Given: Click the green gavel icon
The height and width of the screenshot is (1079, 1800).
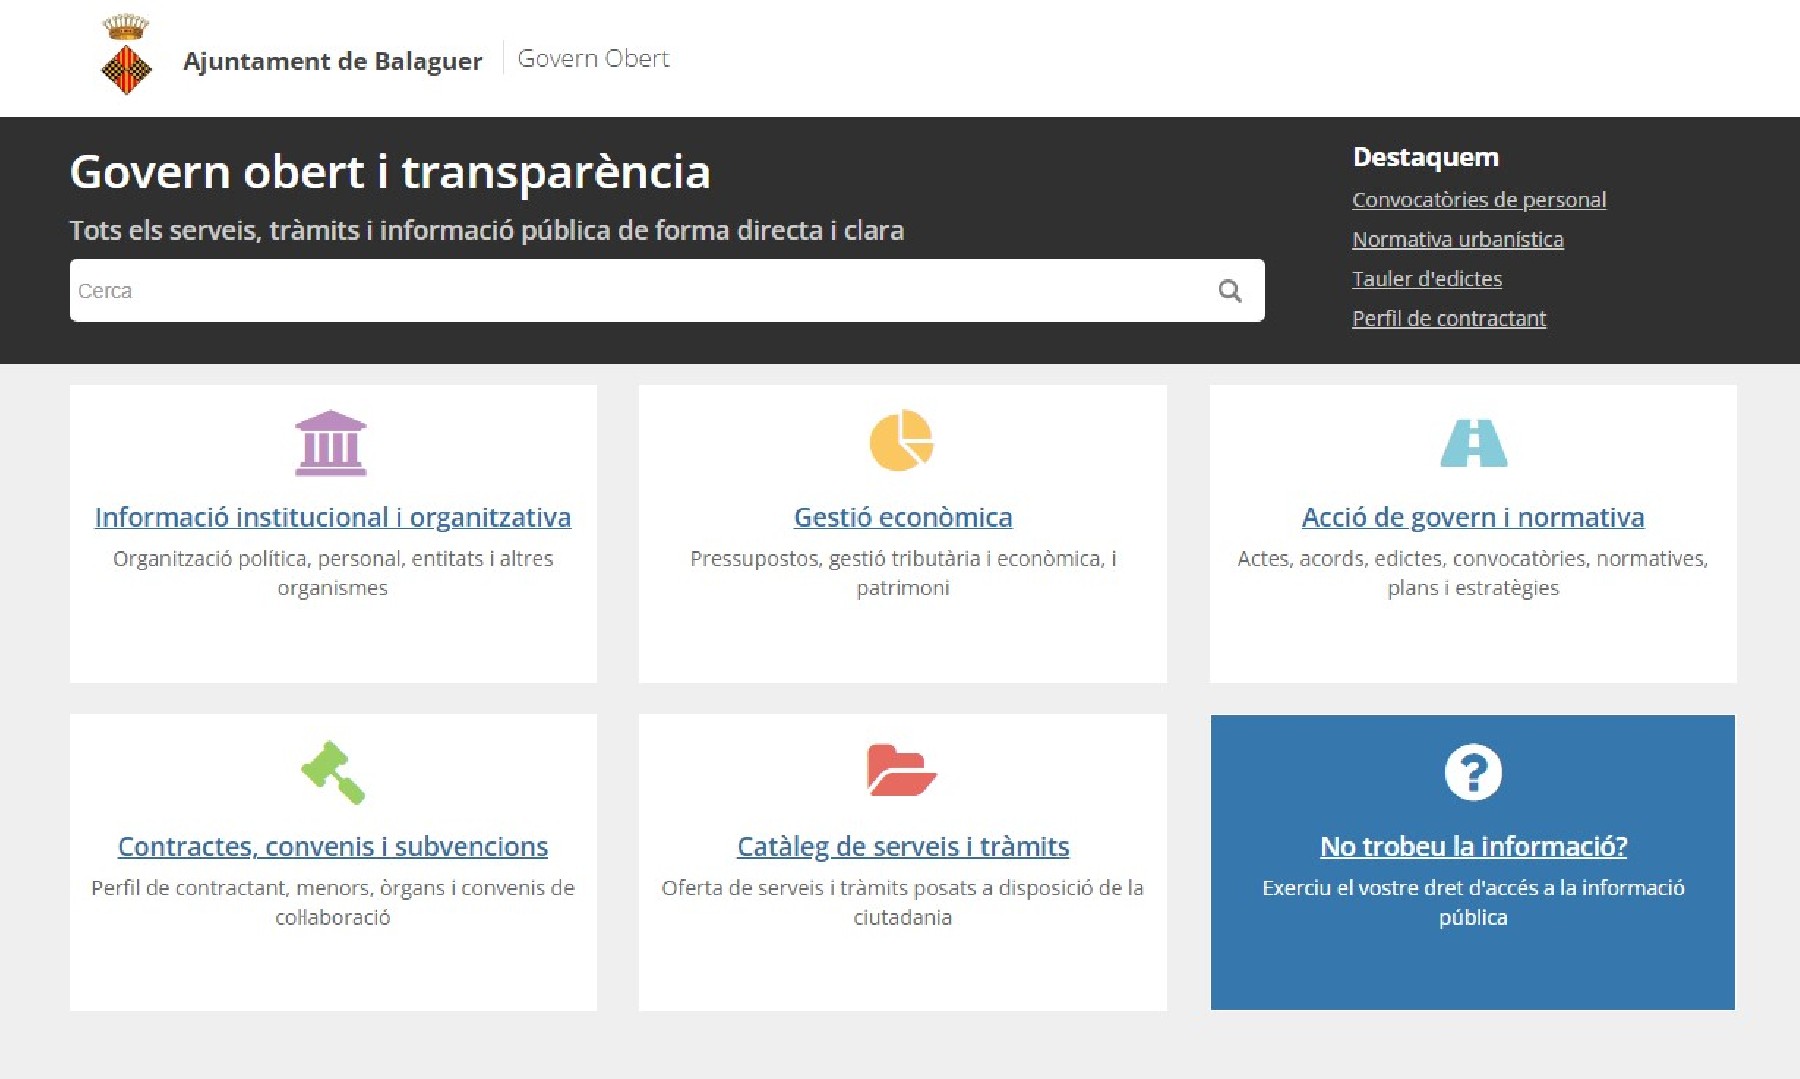Looking at the screenshot, I should [333, 772].
